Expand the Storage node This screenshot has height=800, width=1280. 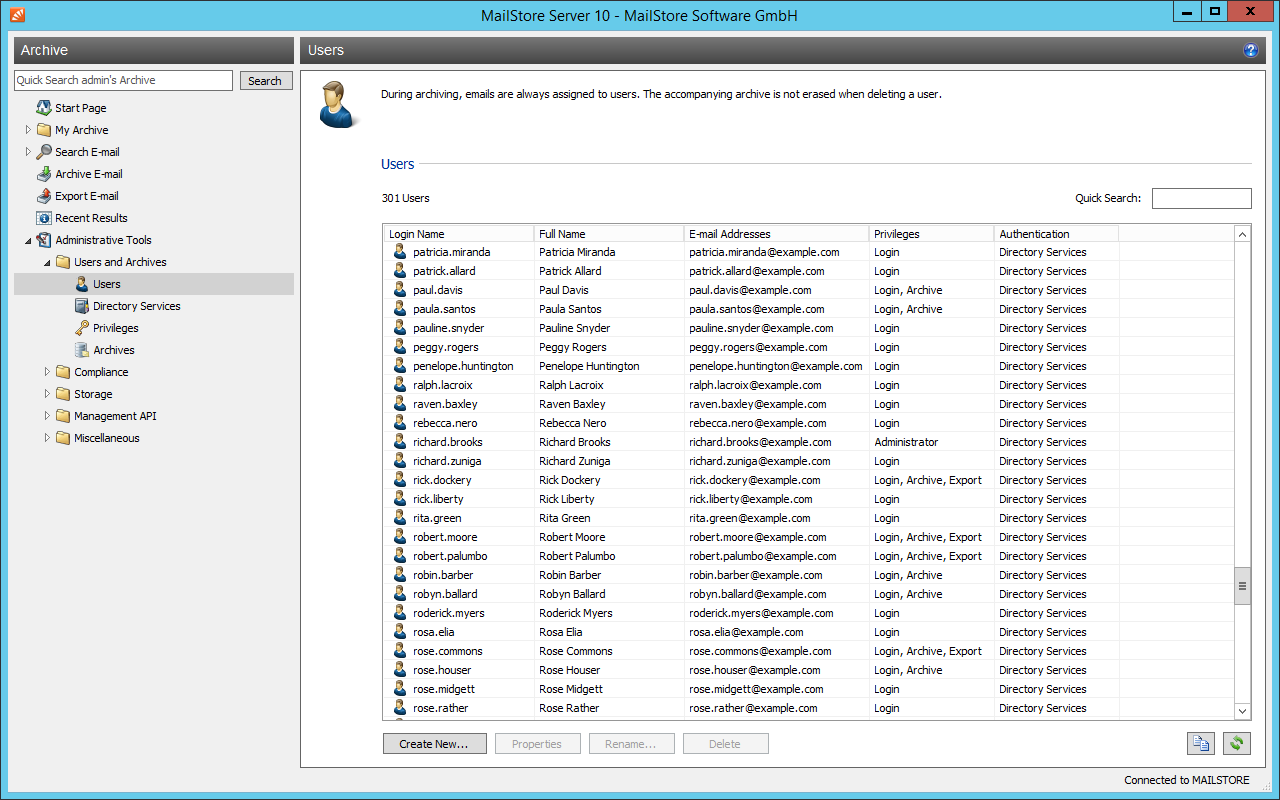point(47,394)
